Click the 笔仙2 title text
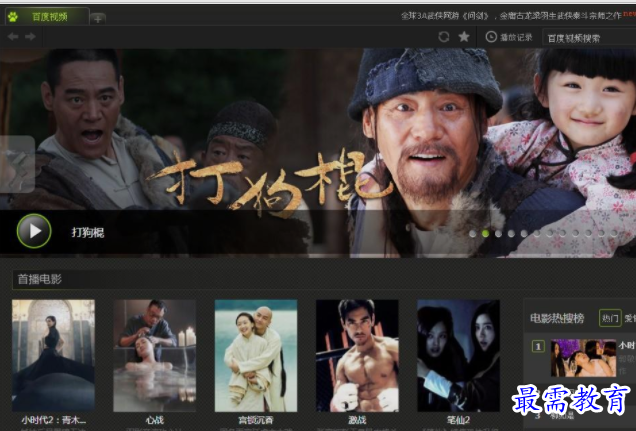 458,420
